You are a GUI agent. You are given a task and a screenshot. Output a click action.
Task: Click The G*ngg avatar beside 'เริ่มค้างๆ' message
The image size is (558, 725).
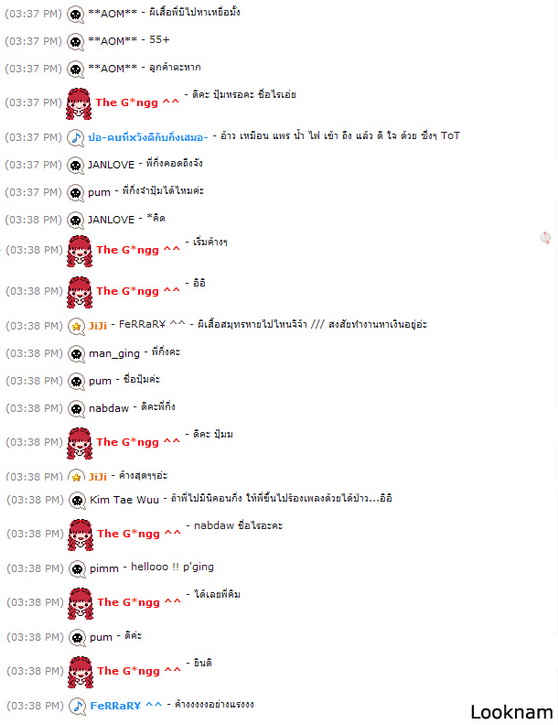click(80, 251)
